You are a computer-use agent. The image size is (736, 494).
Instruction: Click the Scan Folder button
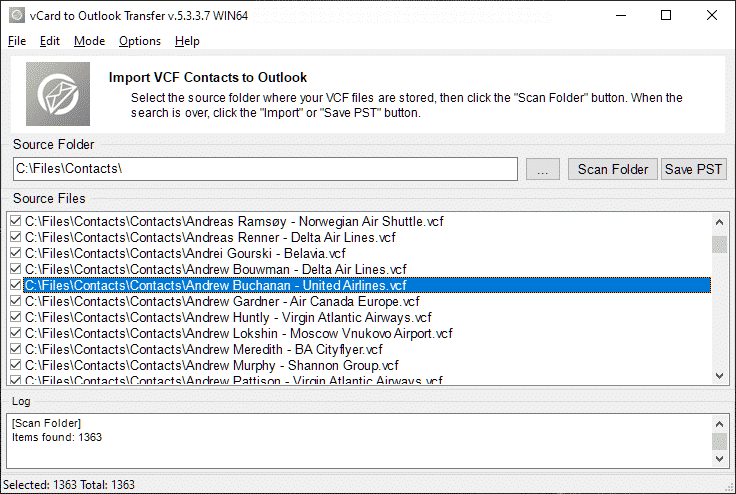point(613,170)
